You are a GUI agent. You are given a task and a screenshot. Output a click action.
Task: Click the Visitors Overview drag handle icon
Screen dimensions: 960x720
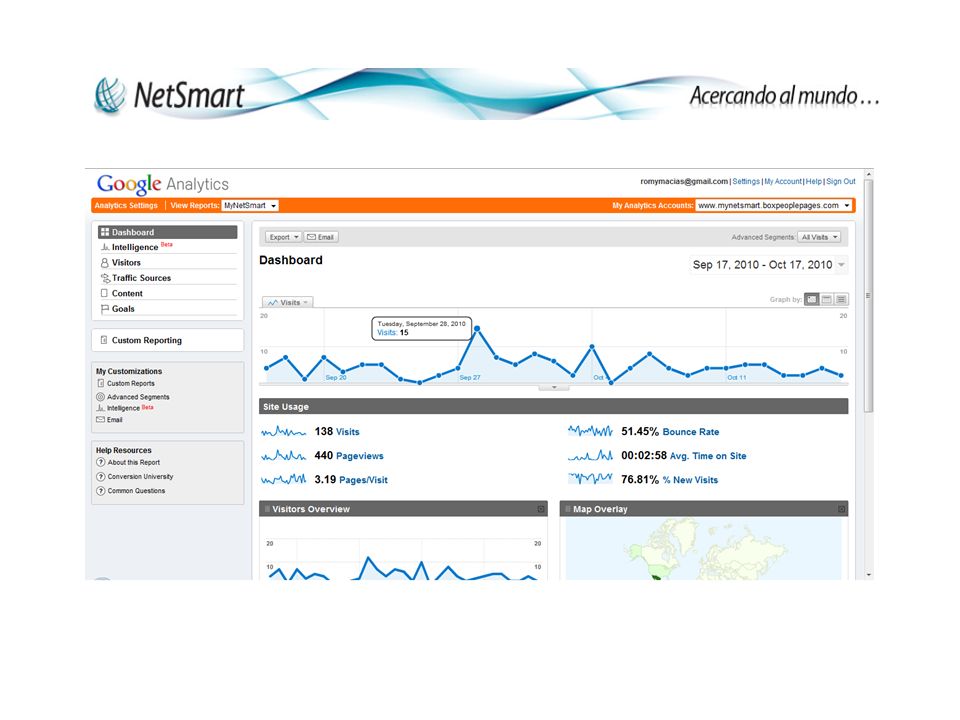tap(267, 509)
